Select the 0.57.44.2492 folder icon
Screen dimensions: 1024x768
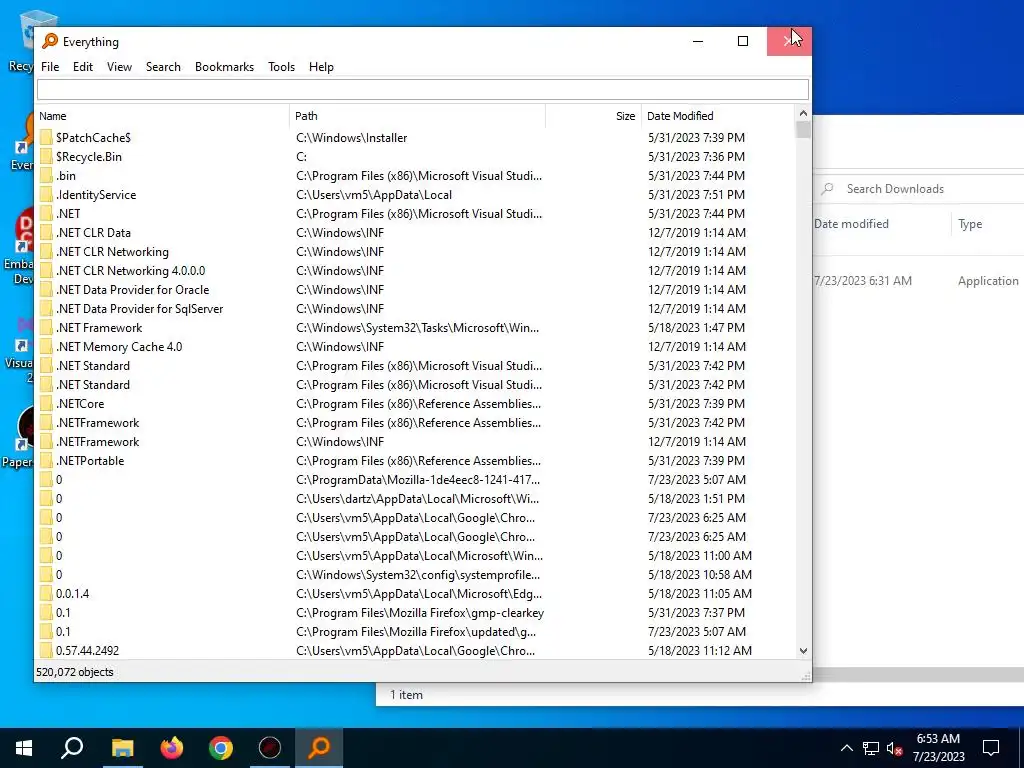click(x=46, y=650)
